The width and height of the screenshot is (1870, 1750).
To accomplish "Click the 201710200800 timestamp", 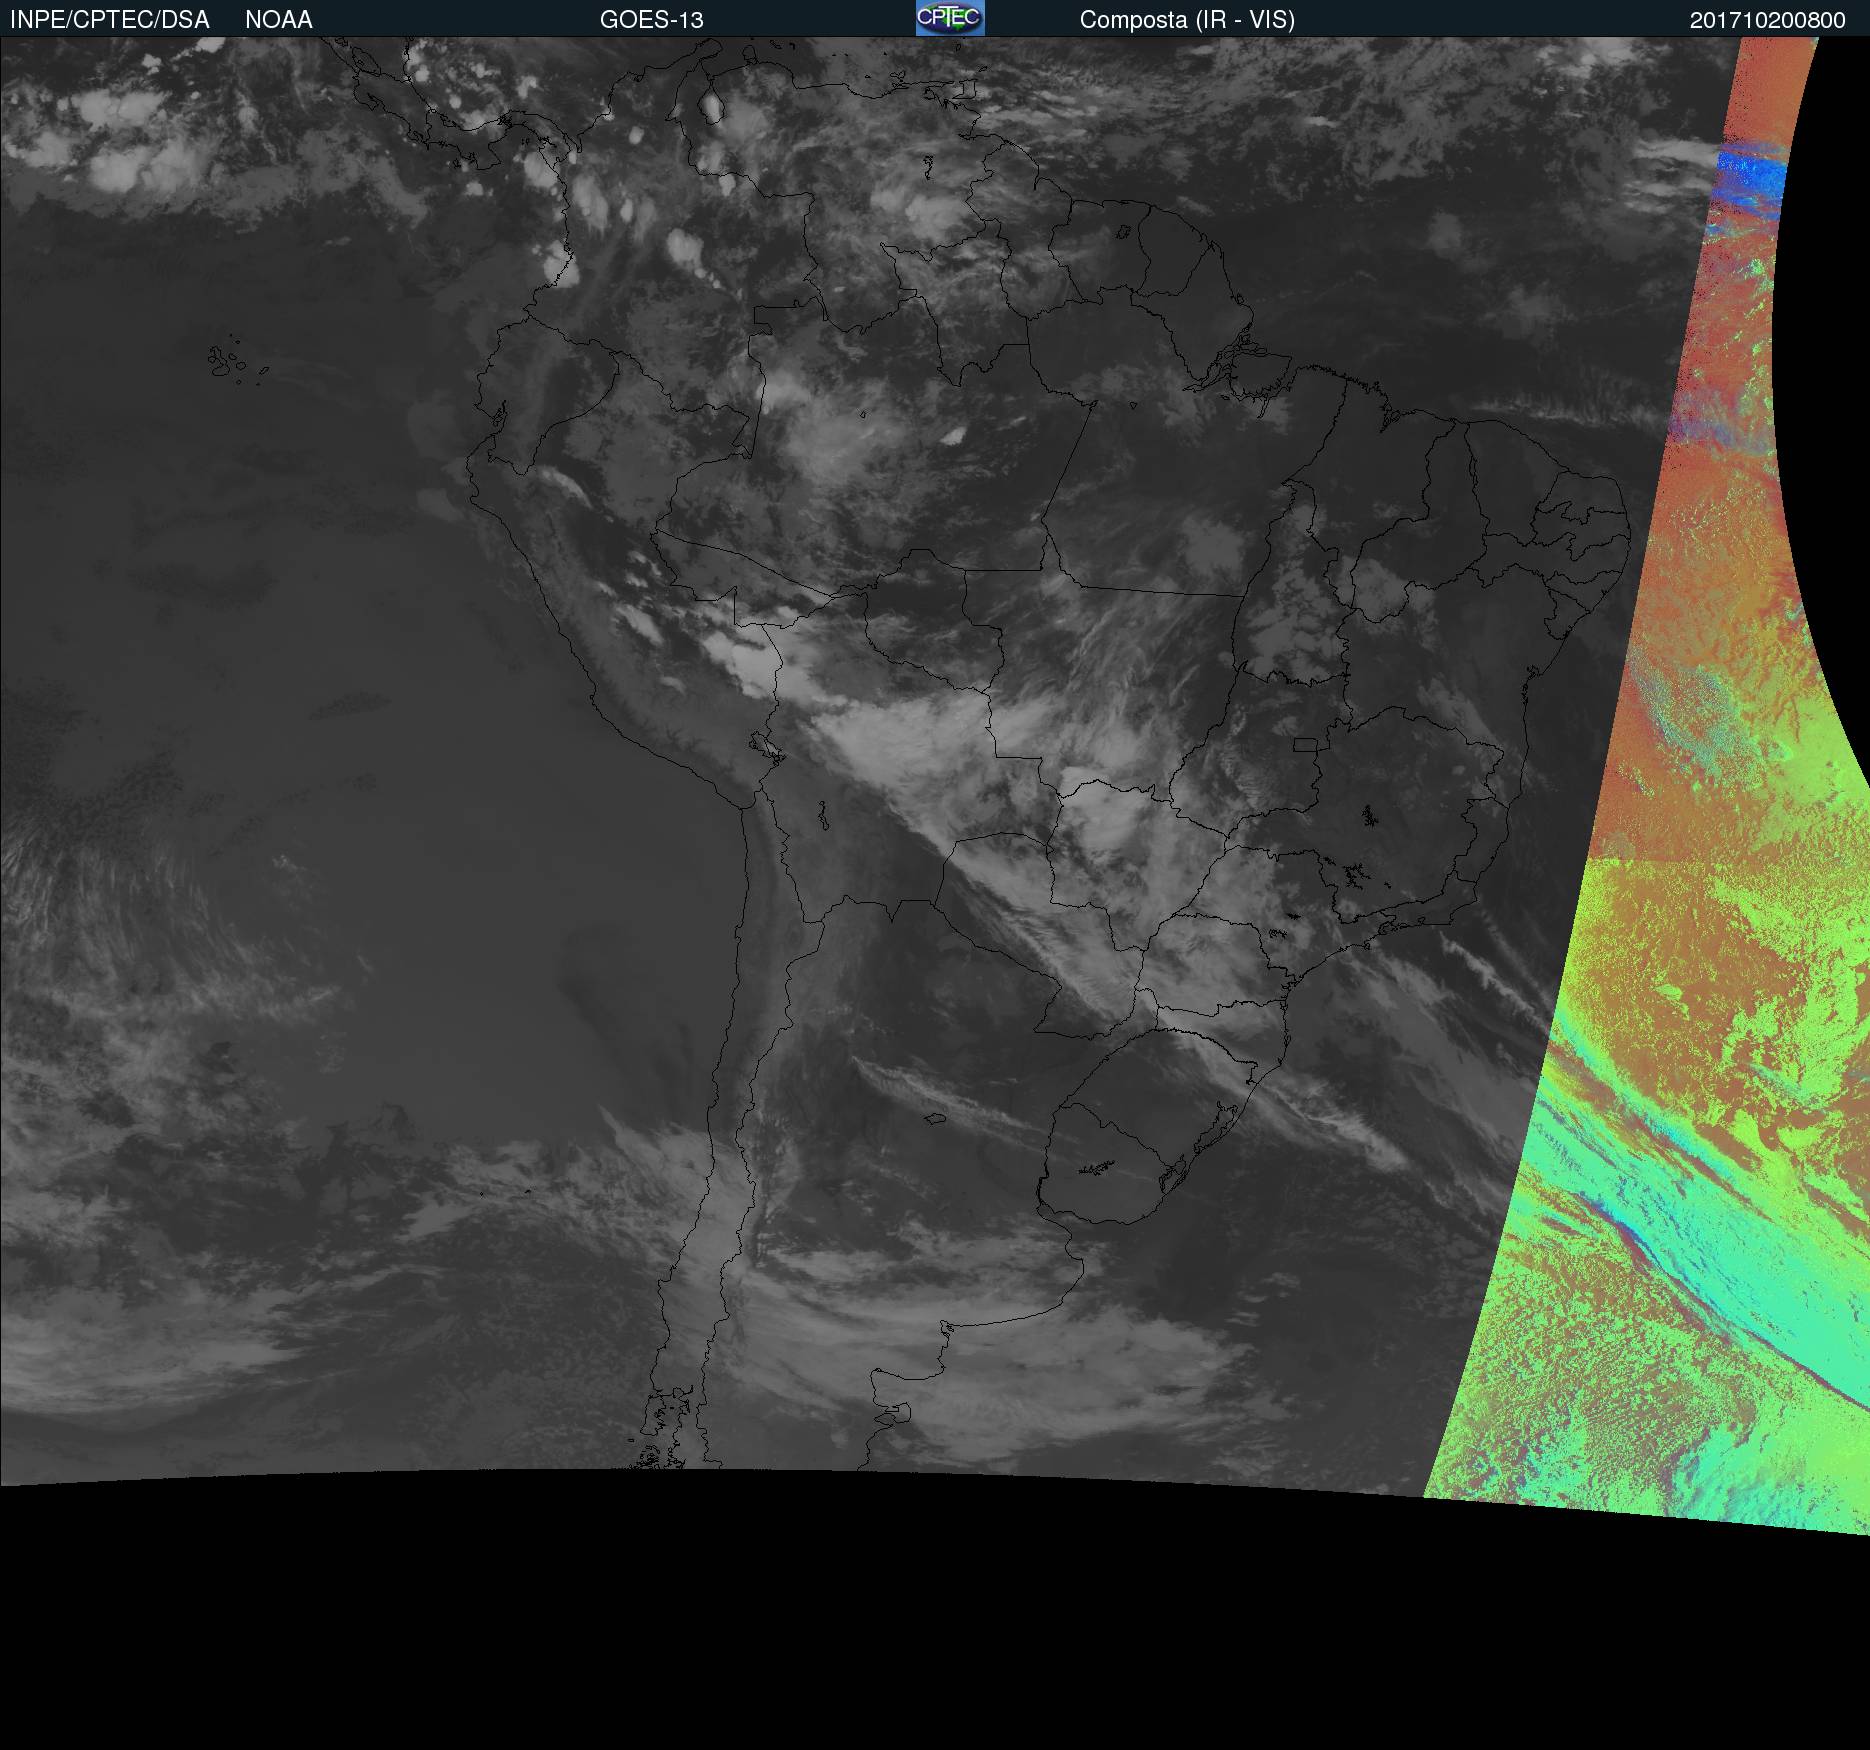I will [x=1767, y=20].
